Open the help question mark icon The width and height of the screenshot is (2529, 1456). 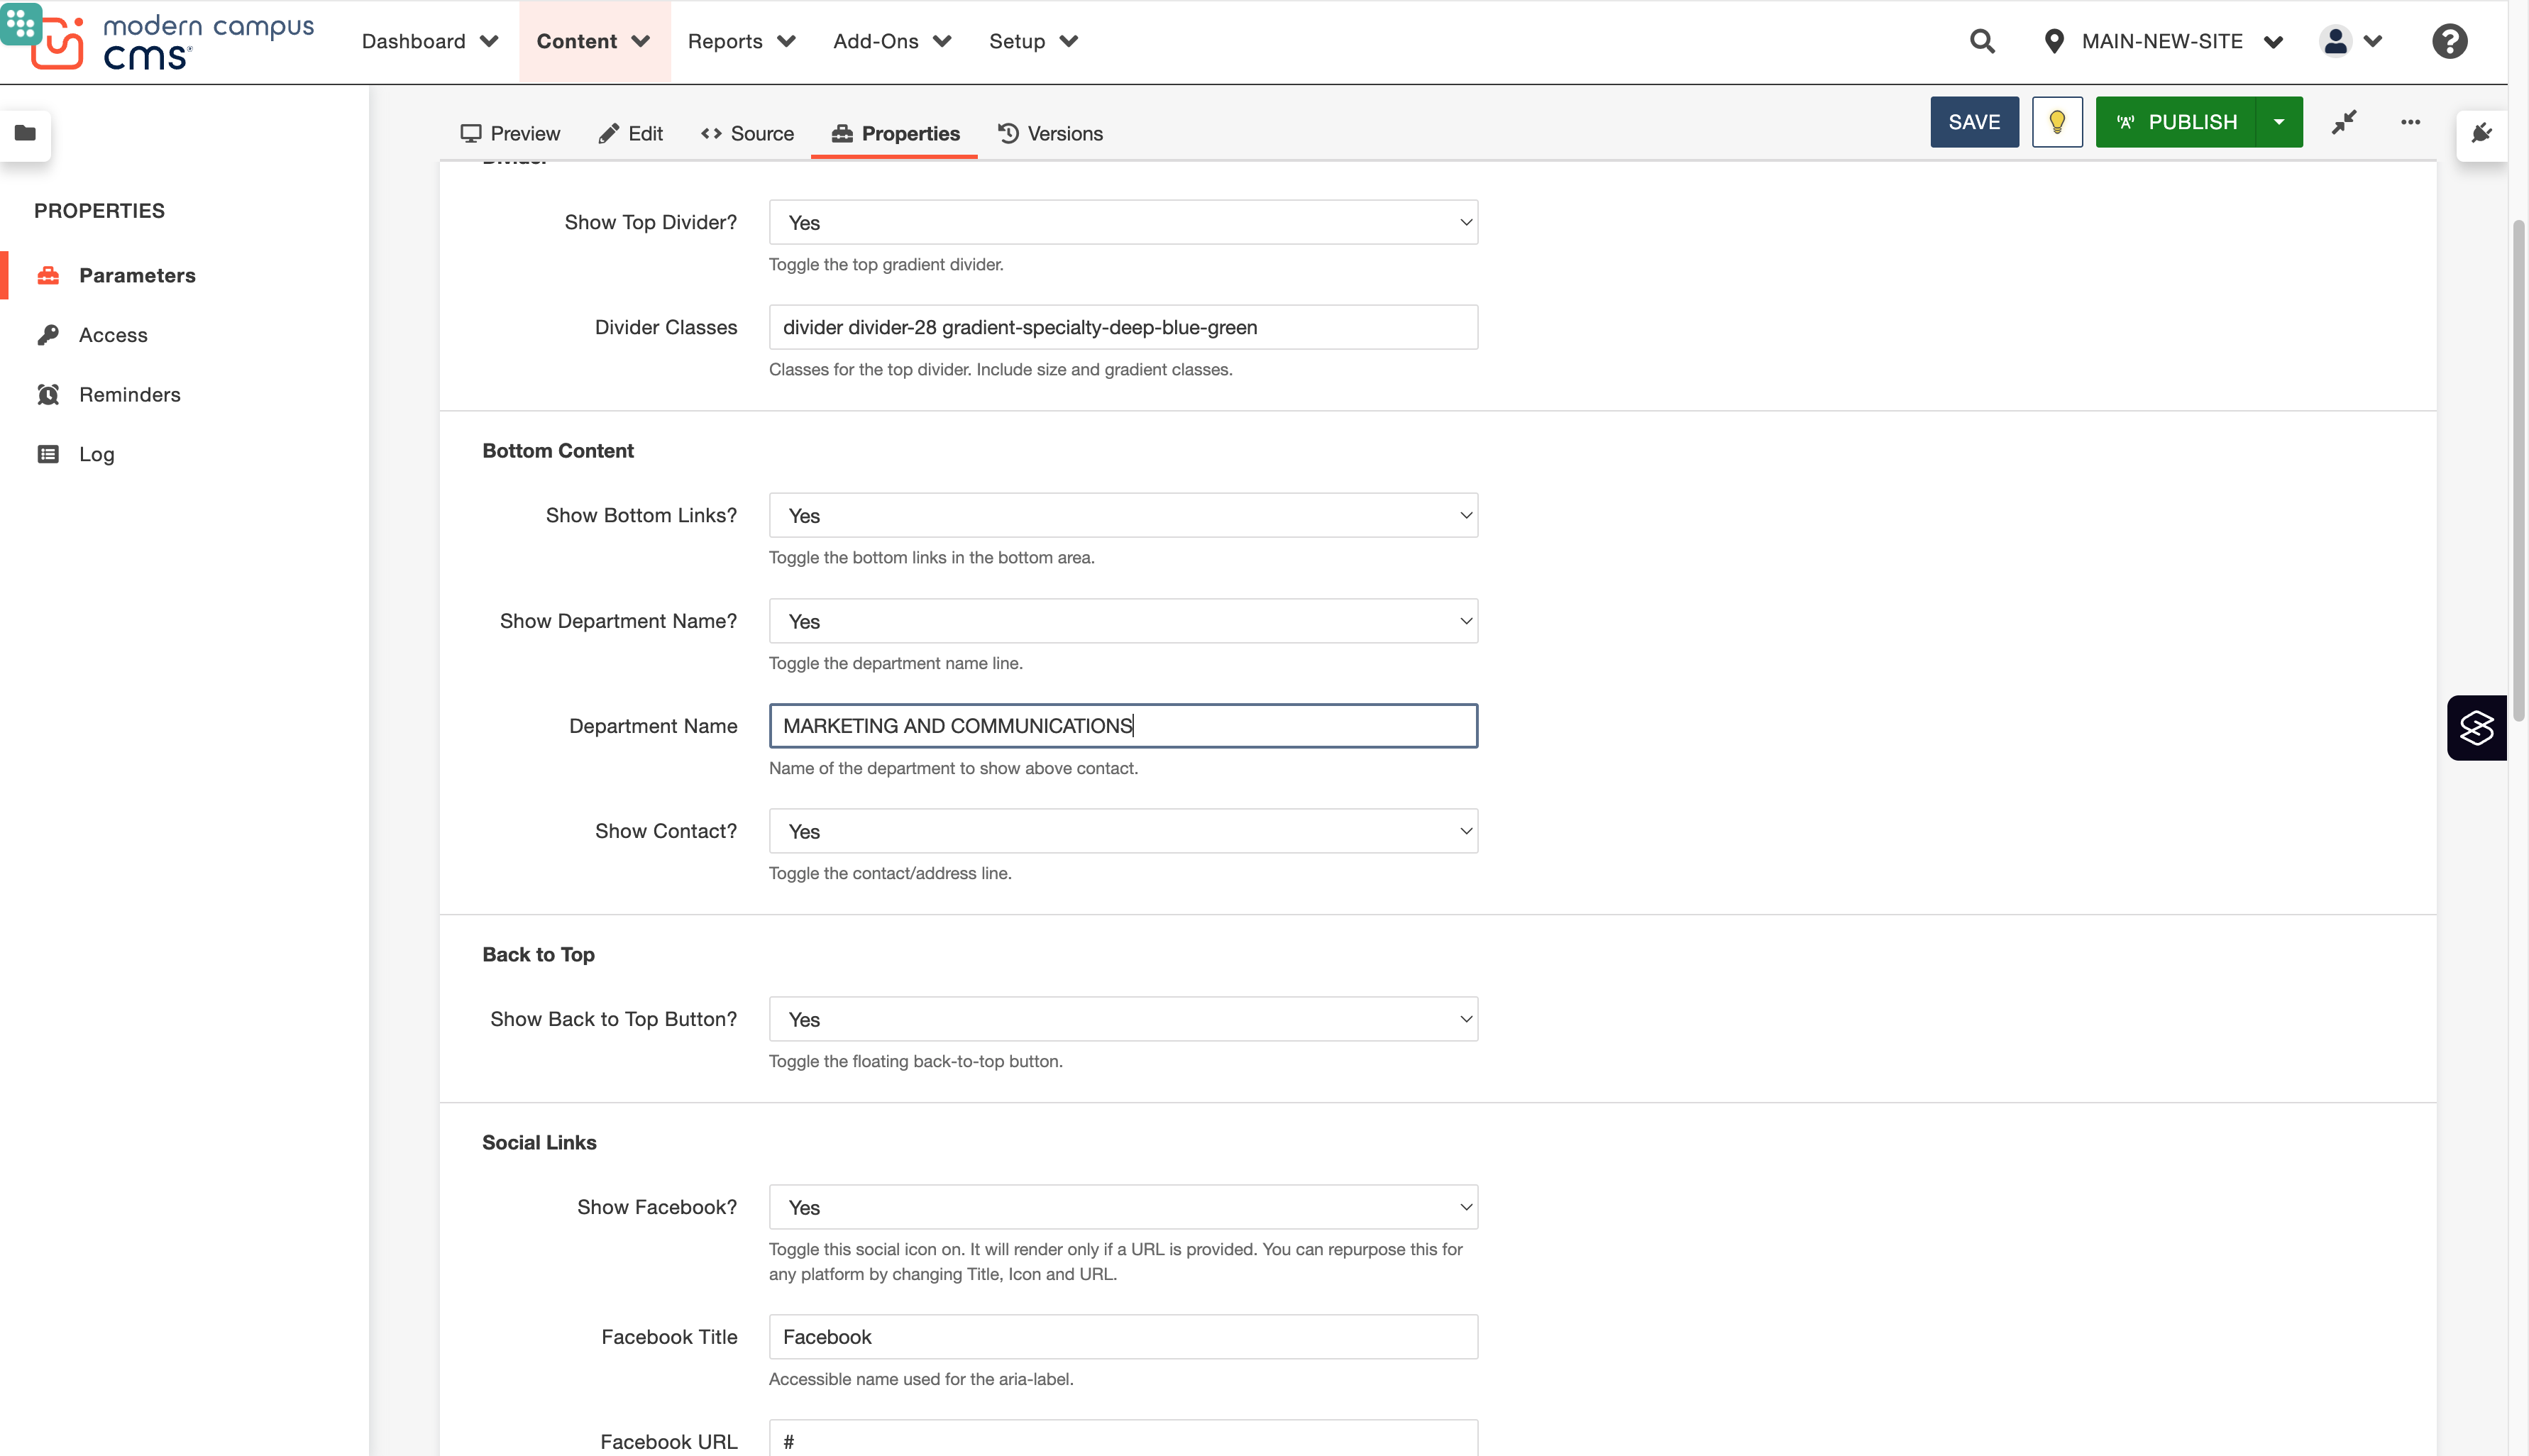pos(2449,41)
